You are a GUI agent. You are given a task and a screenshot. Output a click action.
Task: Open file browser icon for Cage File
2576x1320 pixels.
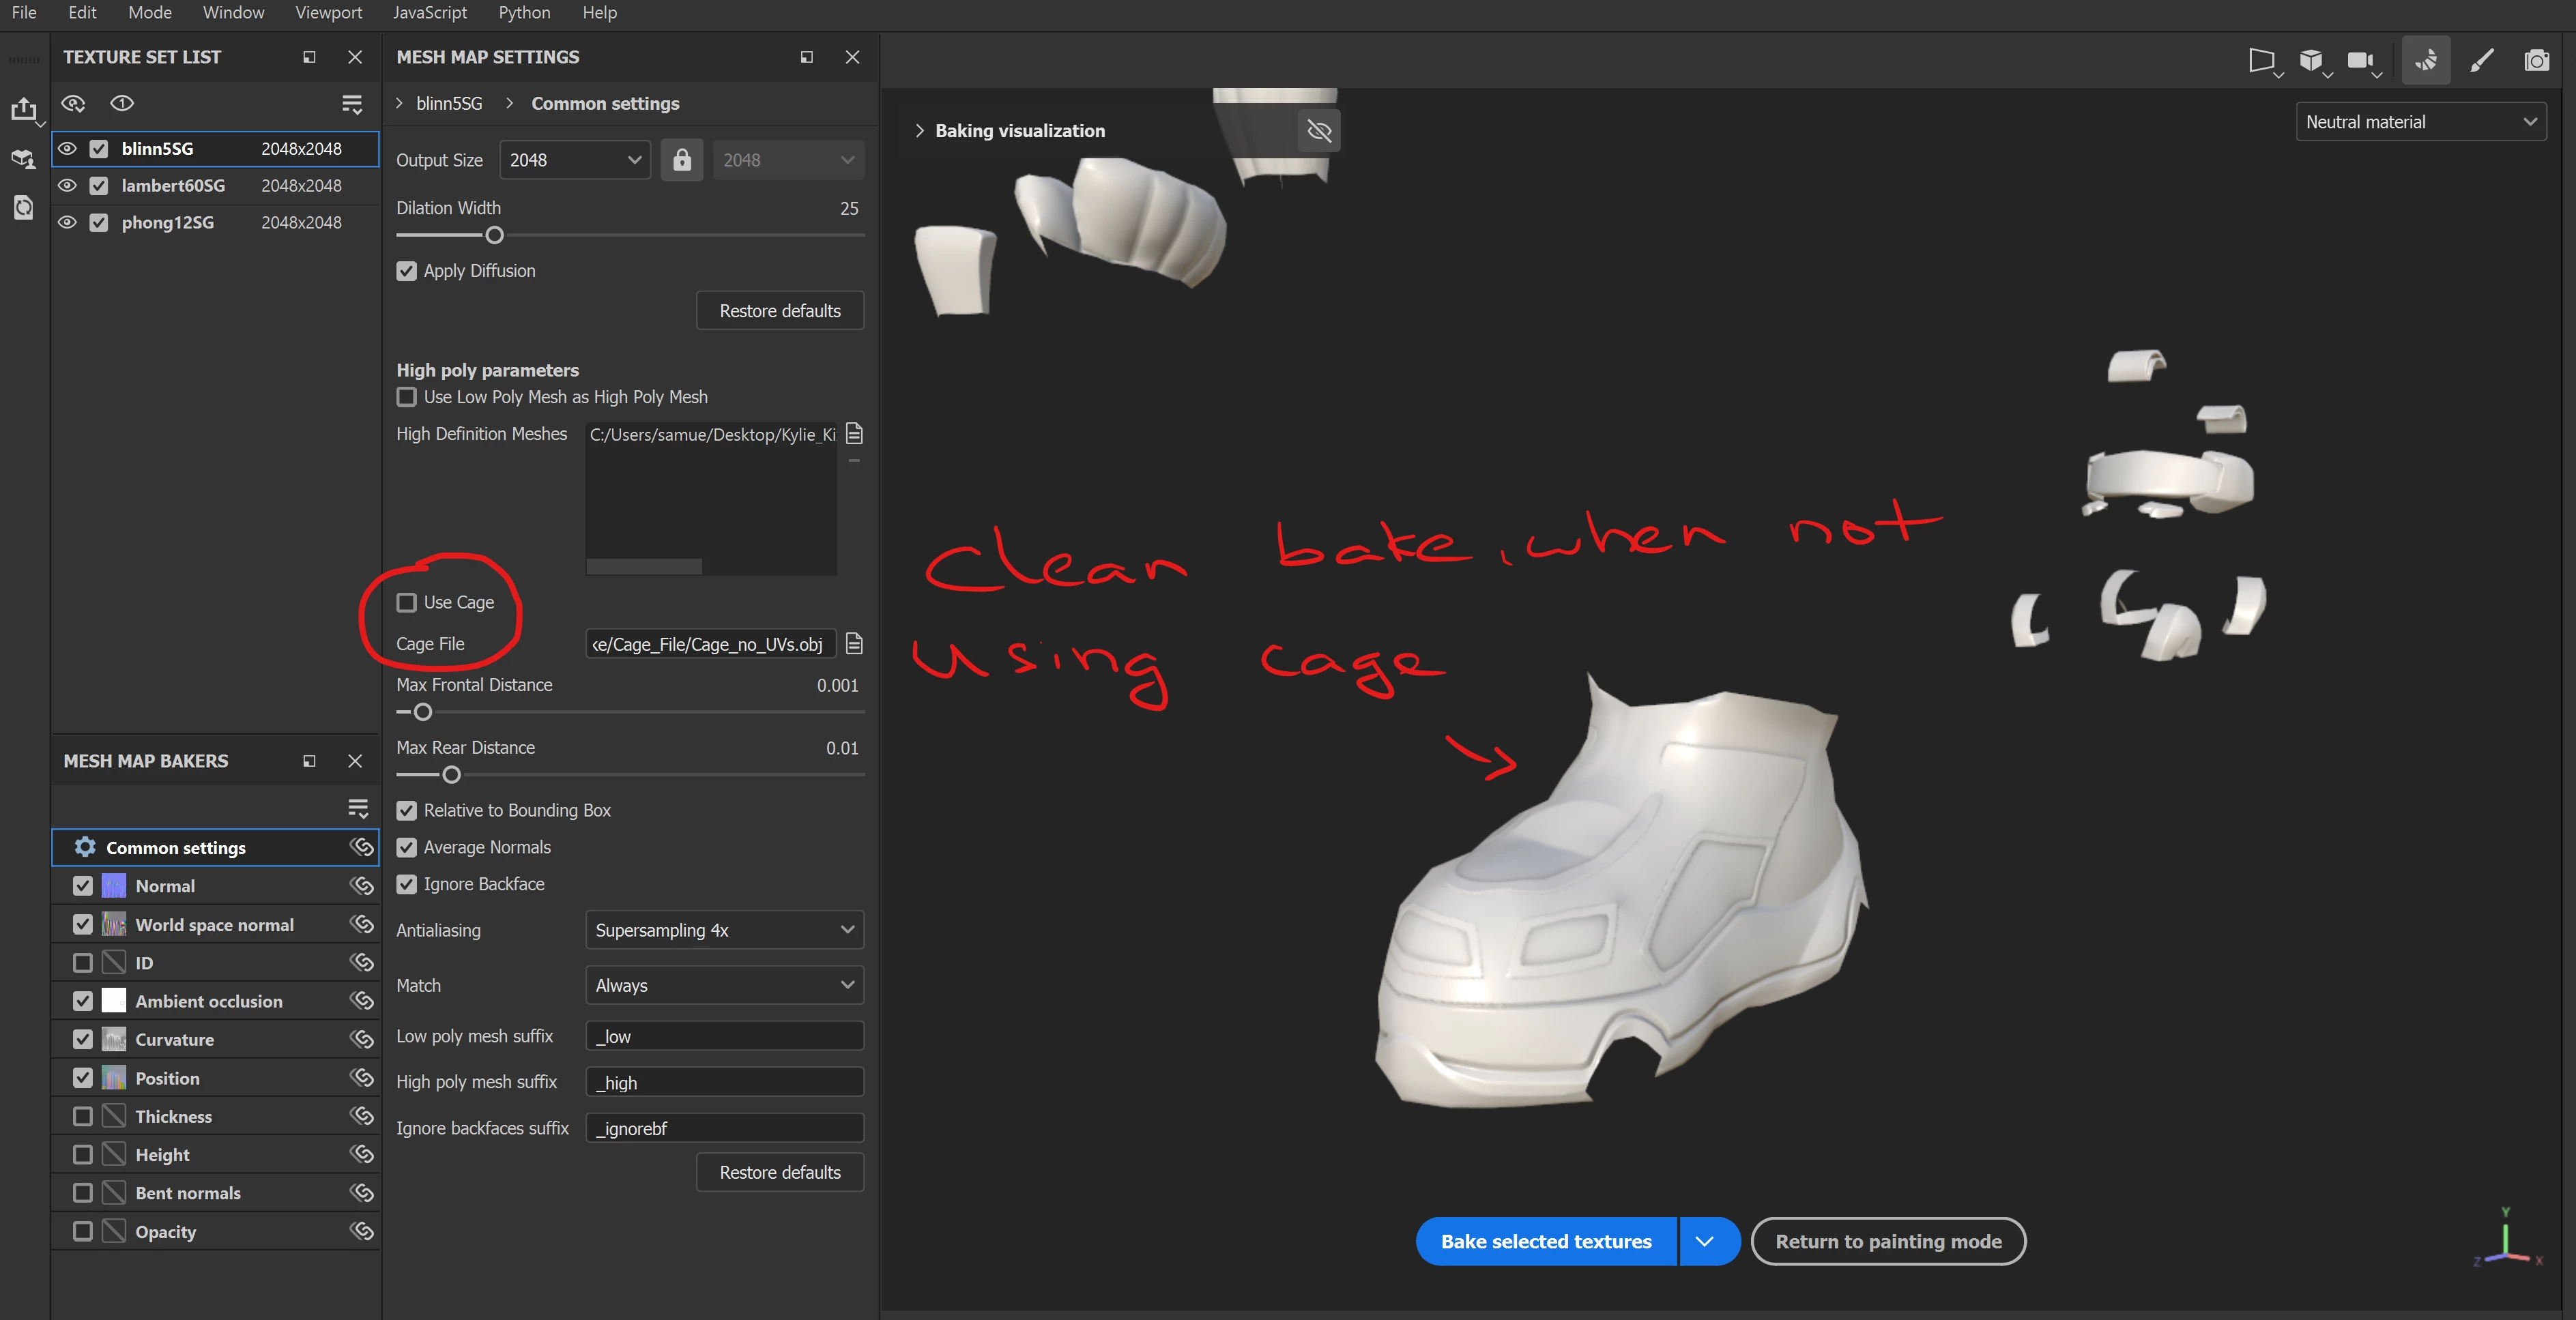coord(854,644)
